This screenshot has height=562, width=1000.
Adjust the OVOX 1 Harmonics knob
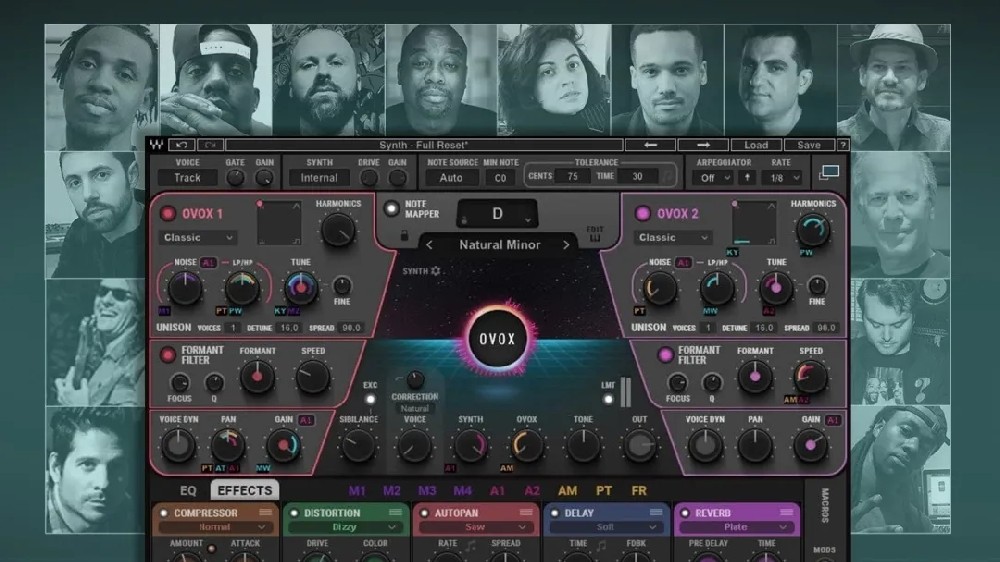[x=338, y=229]
